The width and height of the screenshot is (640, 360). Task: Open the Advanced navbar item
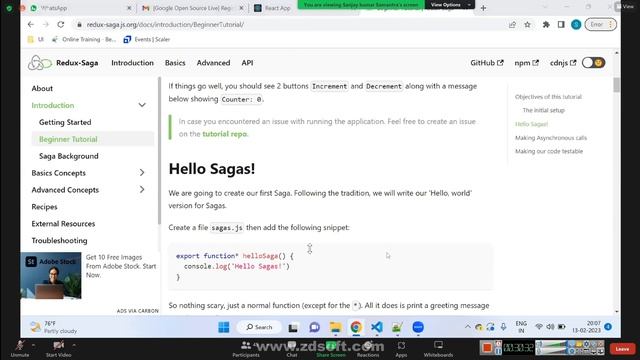point(213,63)
